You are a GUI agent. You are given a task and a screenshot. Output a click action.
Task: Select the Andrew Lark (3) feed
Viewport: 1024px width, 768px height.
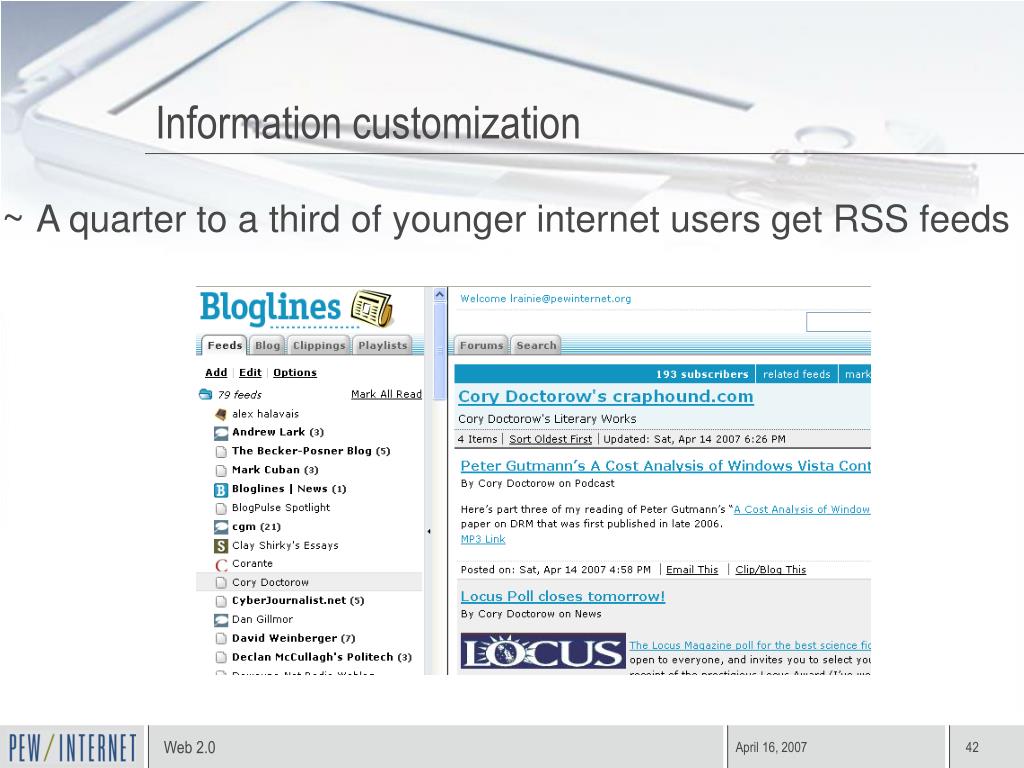[x=278, y=432]
